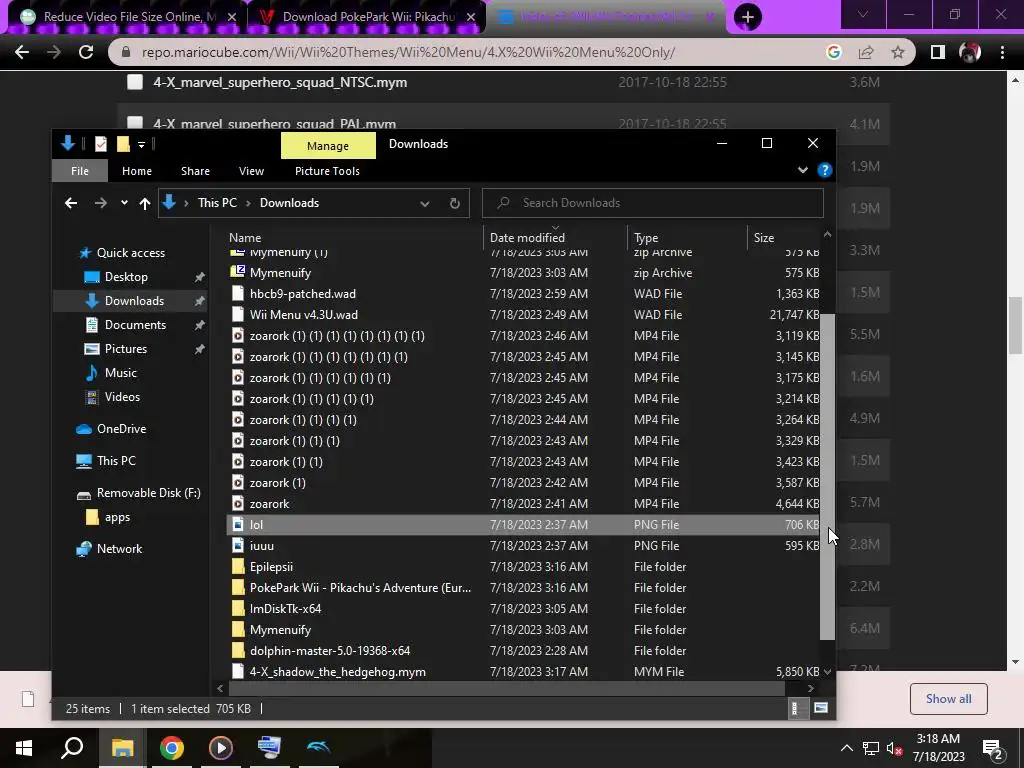This screenshot has width=1024, height=768.
Task: Click the New folder quick access icon
Action: click(123, 144)
